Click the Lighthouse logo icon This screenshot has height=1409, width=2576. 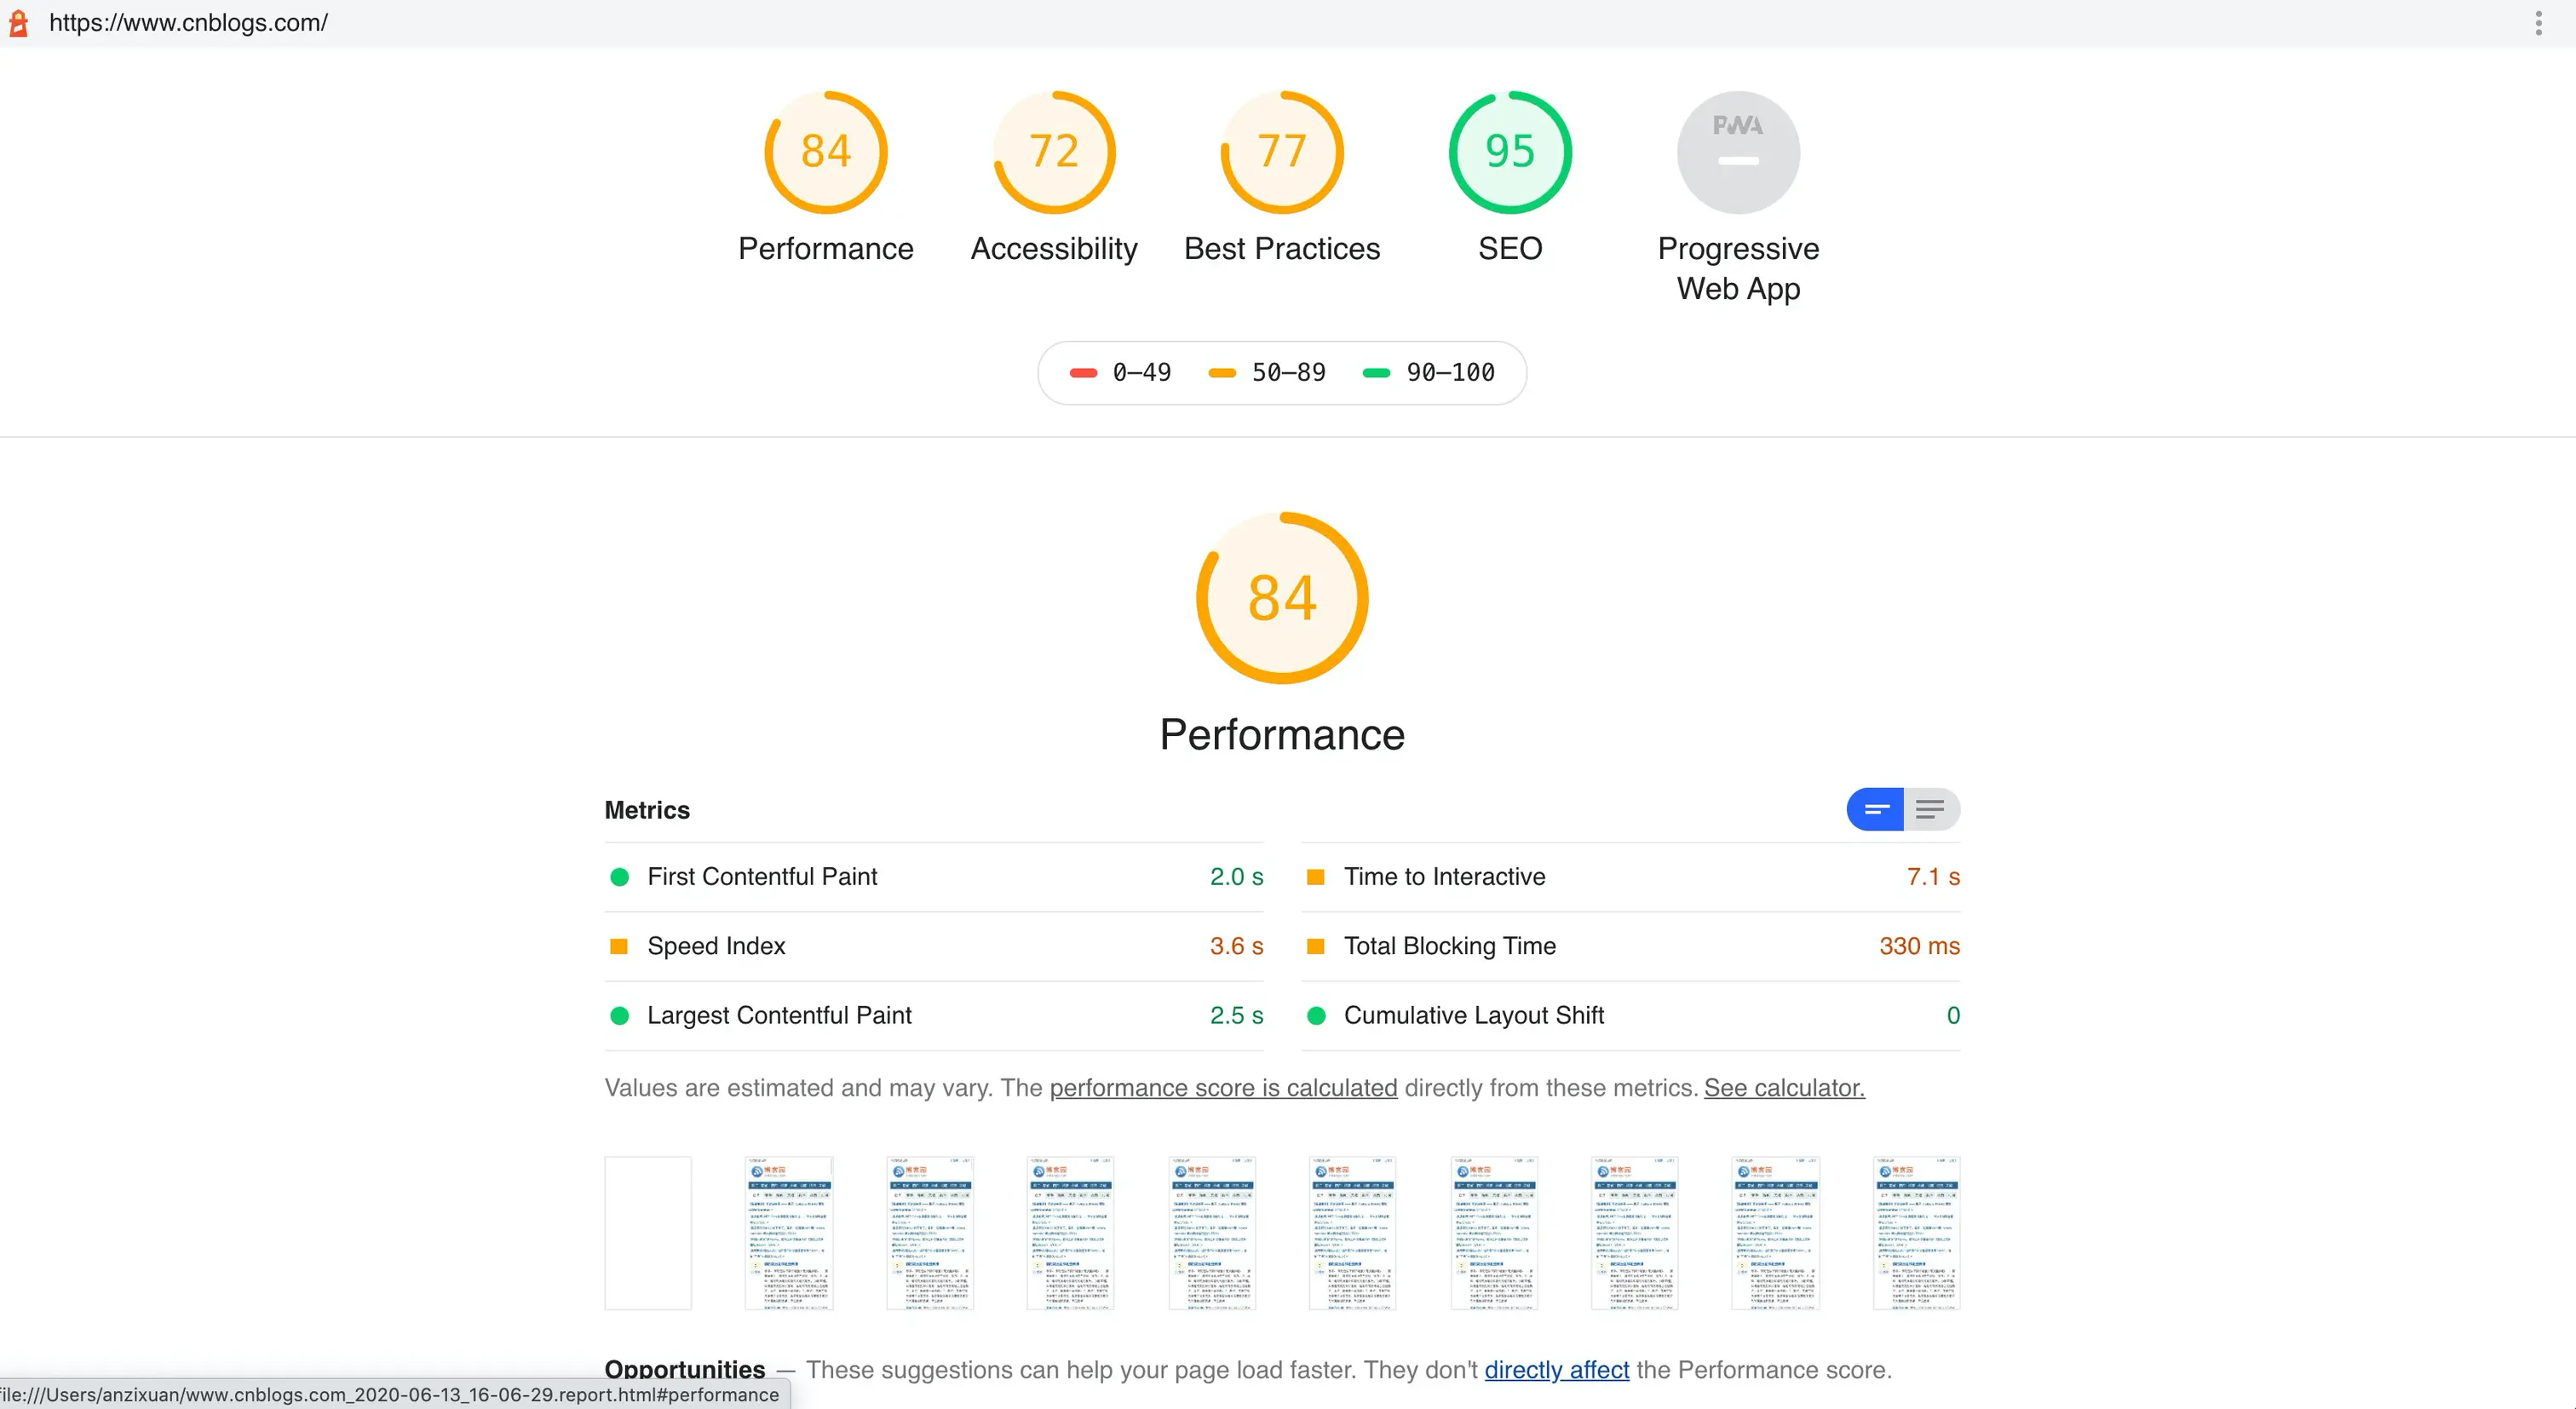click(18, 23)
